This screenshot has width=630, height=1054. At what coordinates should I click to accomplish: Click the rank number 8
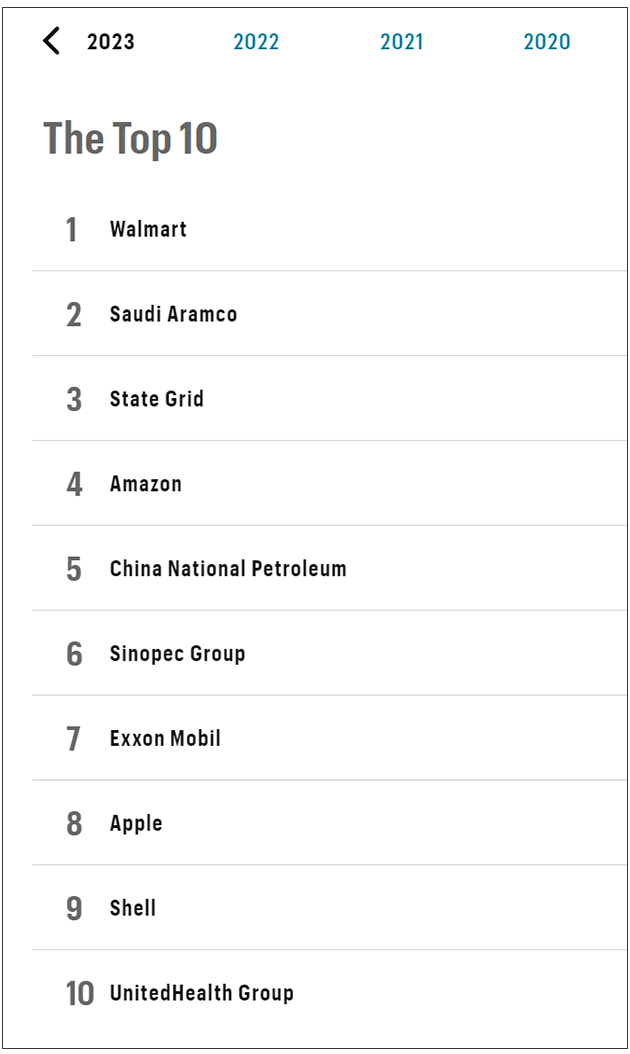pos(74,824)
